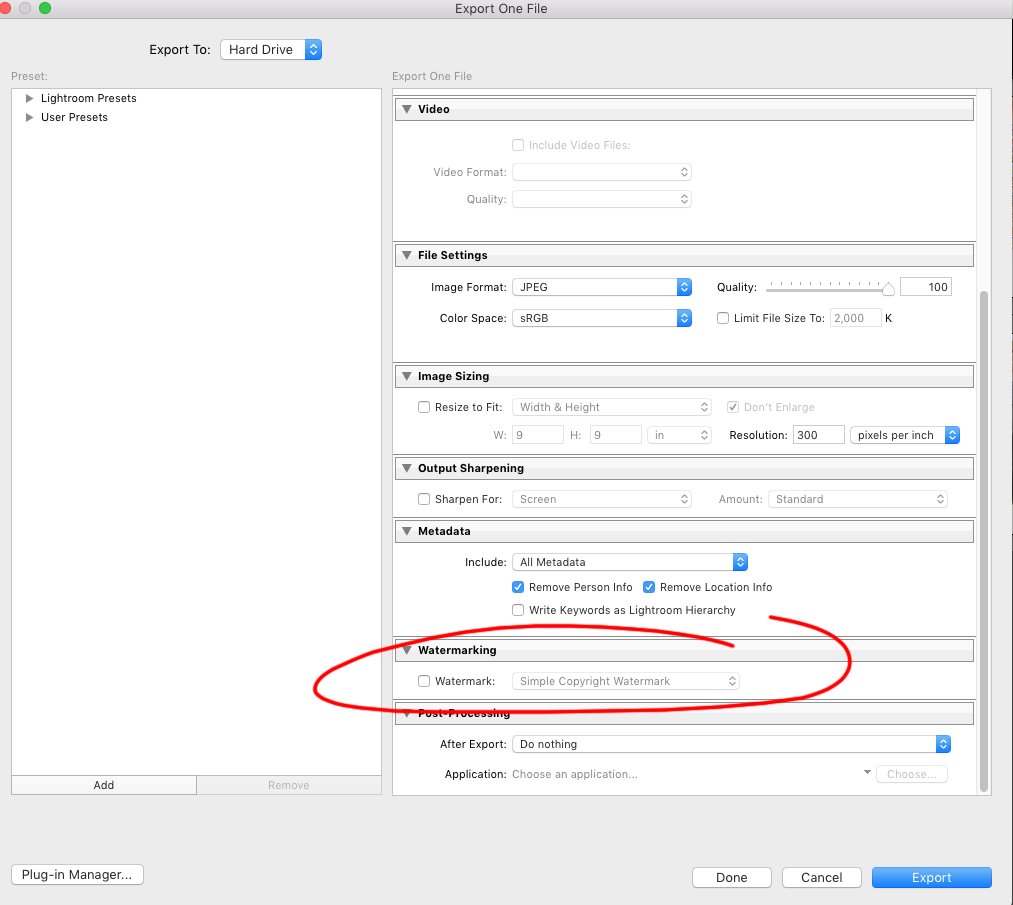
Task: Open the Simple Copyright Watermark dropdown
Action: (x=625, y=681)
